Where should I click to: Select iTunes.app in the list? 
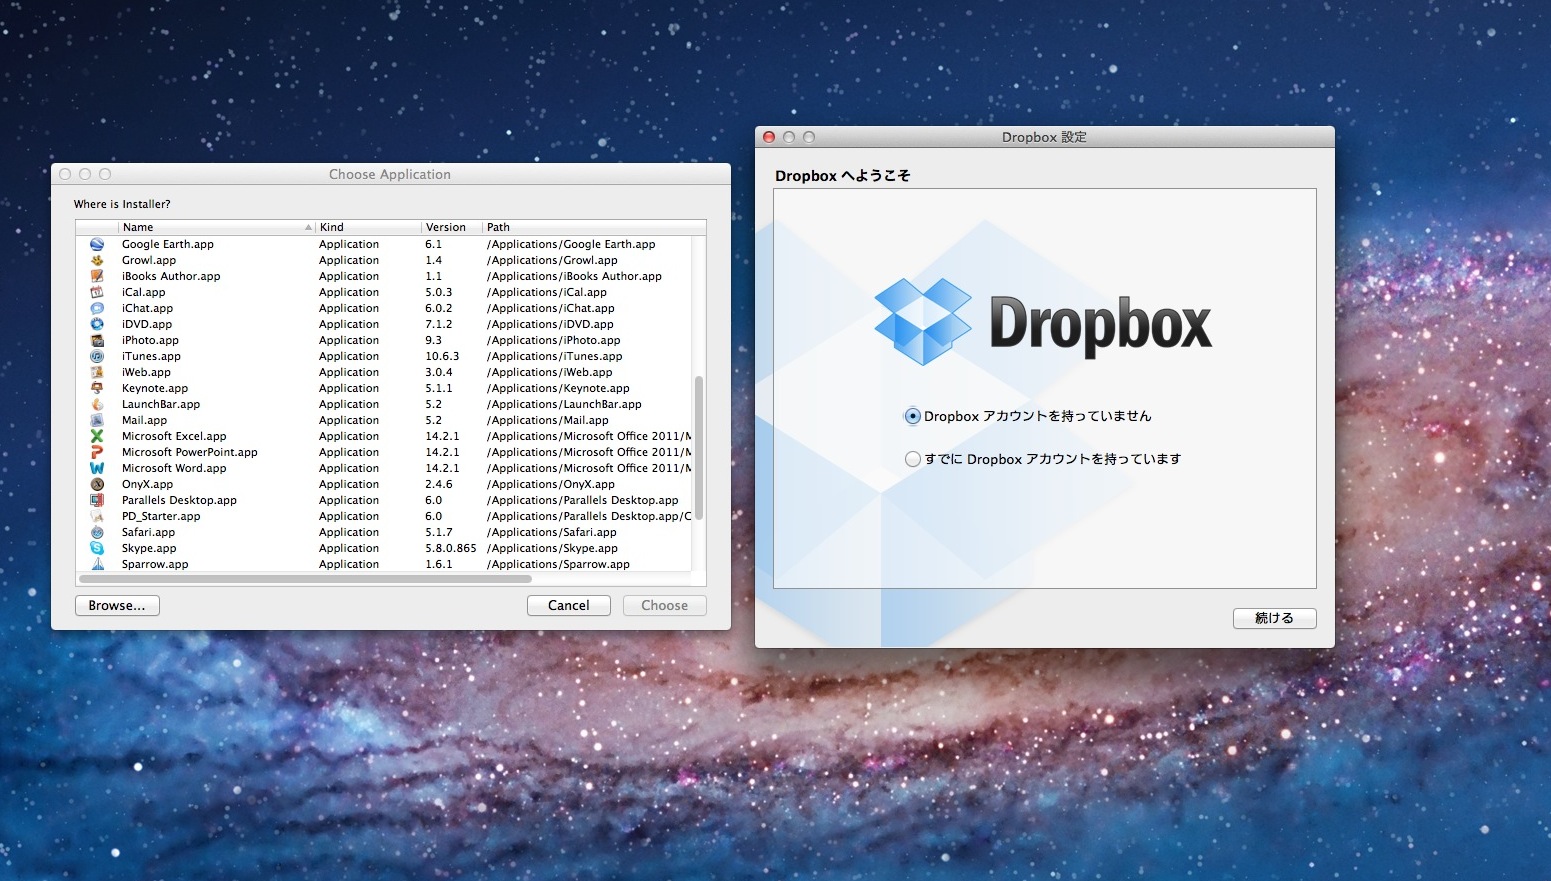coord(151,356)
